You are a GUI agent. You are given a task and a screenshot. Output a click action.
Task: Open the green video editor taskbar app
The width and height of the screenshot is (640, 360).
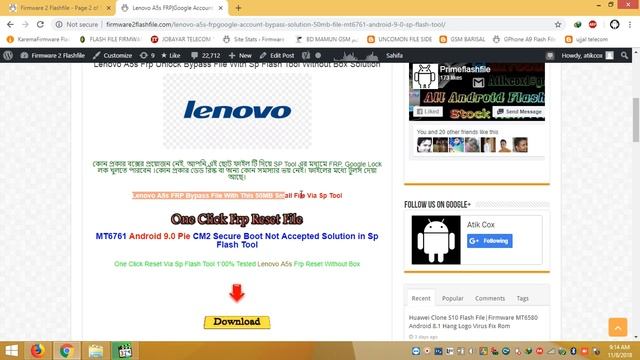(x=124, y=351)
